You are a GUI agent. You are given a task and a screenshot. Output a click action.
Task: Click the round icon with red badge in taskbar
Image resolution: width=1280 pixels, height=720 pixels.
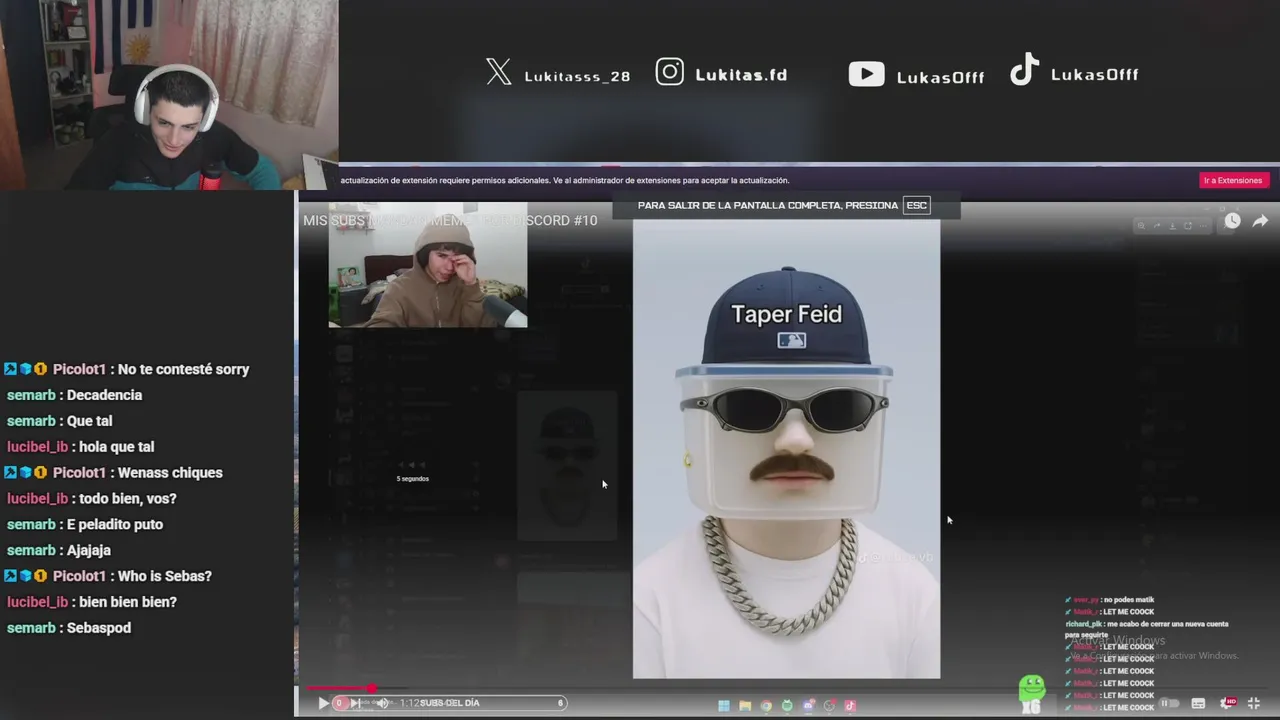[829, 705]
